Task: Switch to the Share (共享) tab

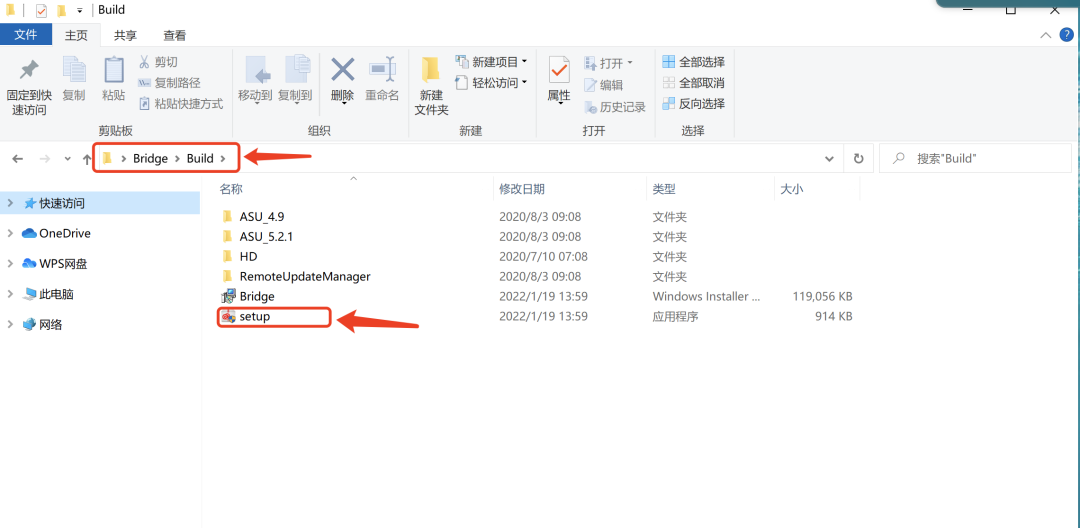Action: pyautogui.click(x=125, y=35)
